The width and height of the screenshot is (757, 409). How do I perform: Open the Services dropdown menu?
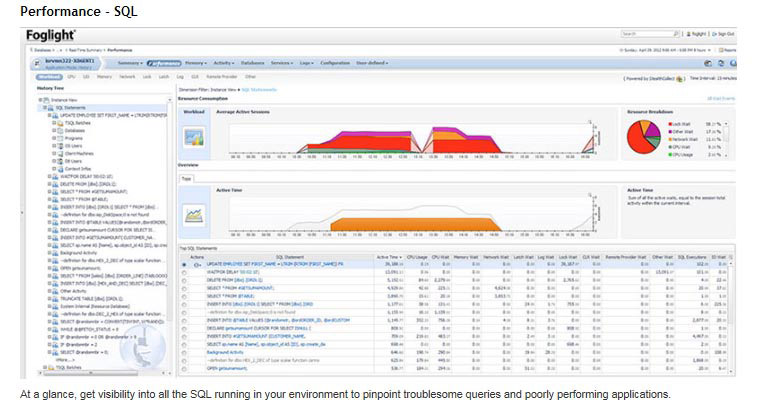(x=281, y=63)
